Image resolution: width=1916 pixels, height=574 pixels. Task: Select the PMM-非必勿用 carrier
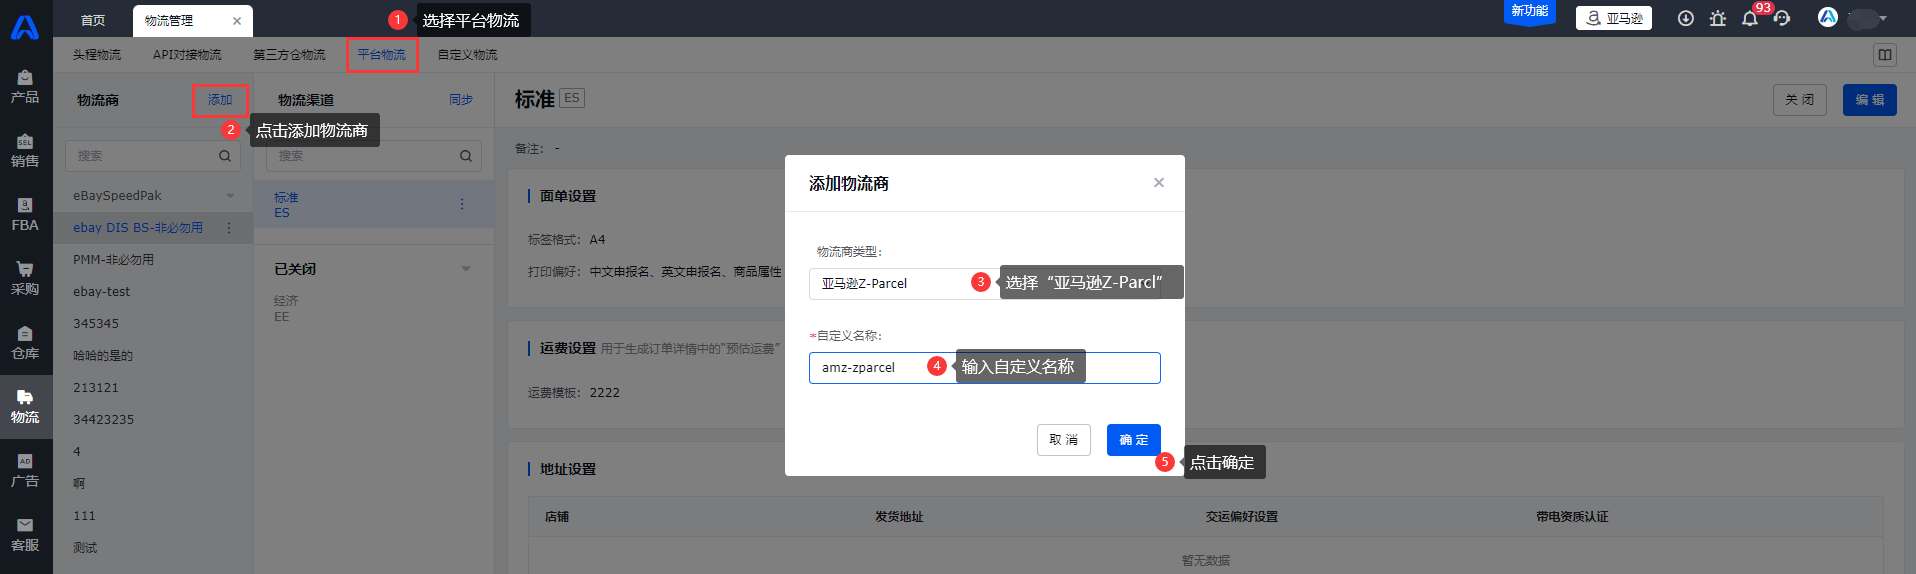coord(153,260)
